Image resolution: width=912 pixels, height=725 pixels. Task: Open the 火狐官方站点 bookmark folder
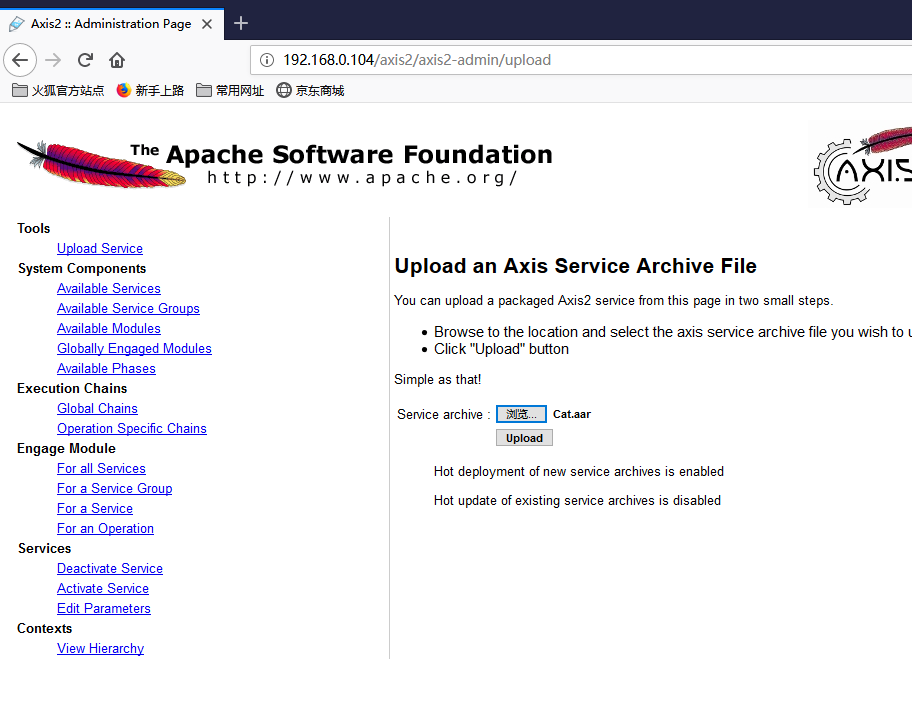58,90
